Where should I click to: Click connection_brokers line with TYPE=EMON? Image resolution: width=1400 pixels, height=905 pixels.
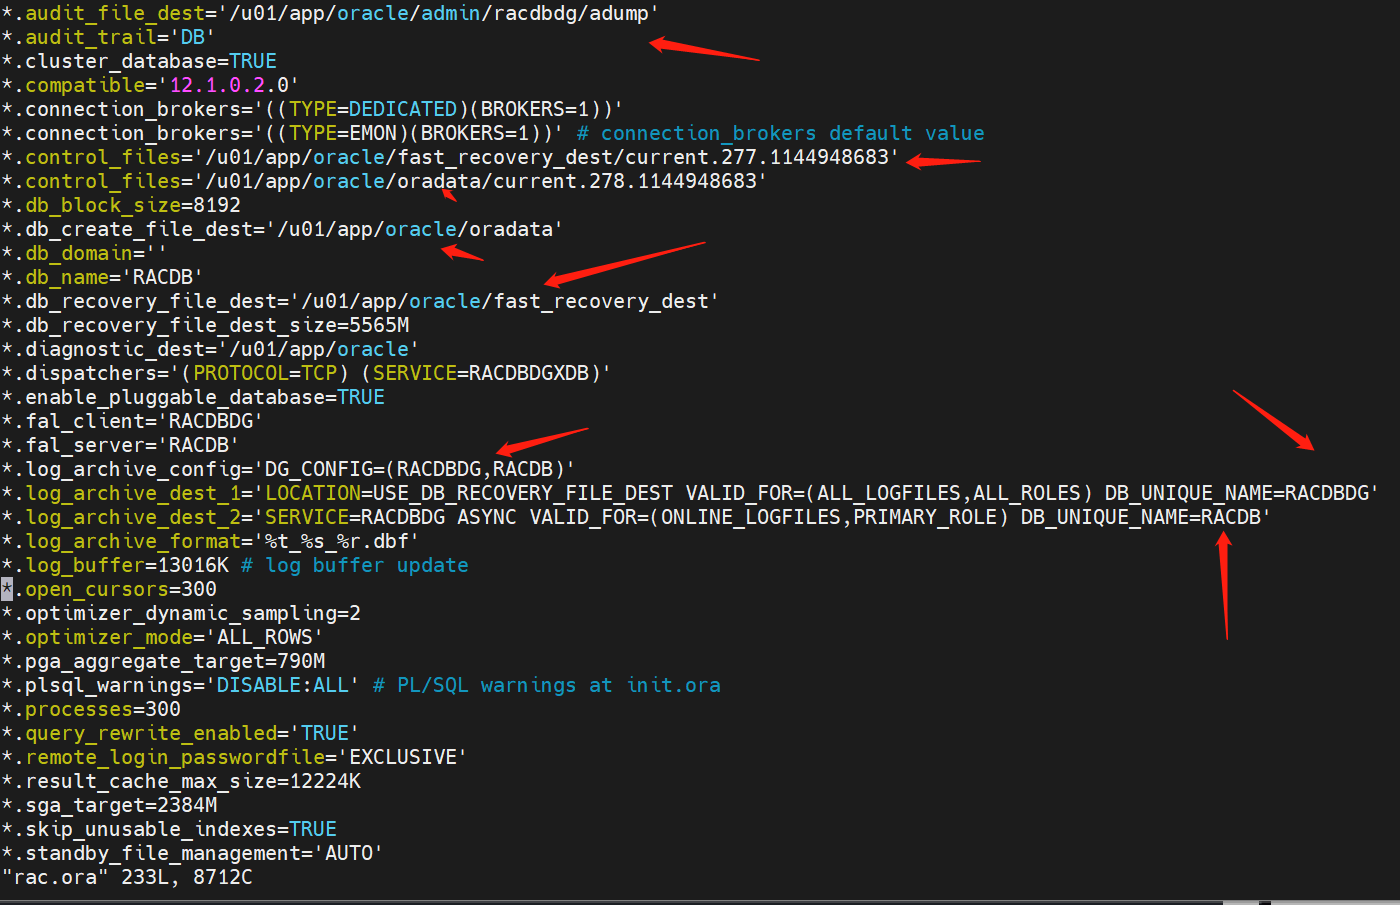pos(493,133)
